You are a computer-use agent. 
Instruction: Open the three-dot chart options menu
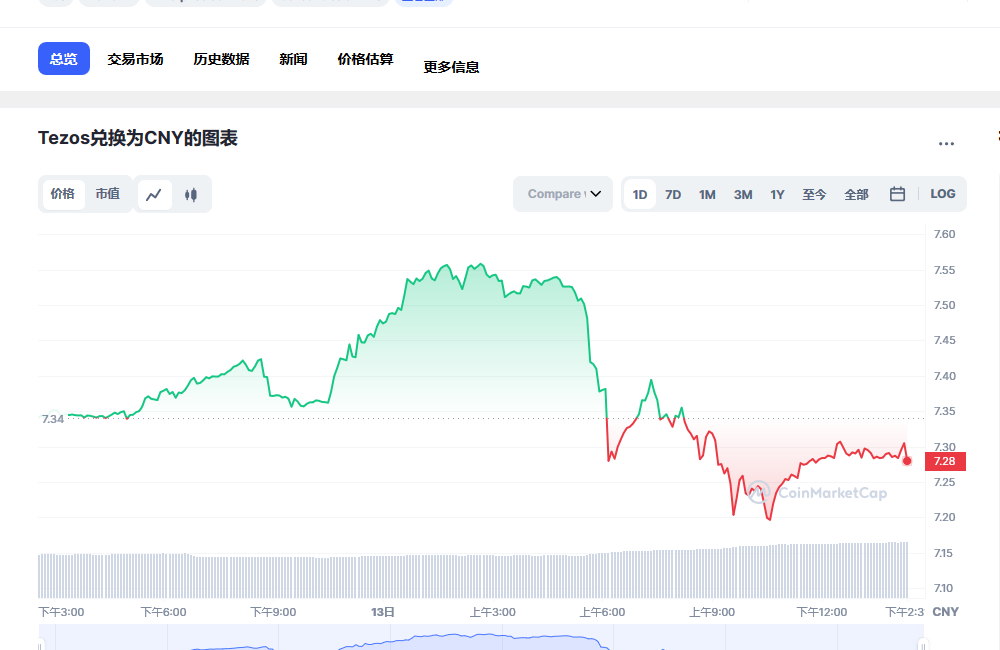[946, 144]
